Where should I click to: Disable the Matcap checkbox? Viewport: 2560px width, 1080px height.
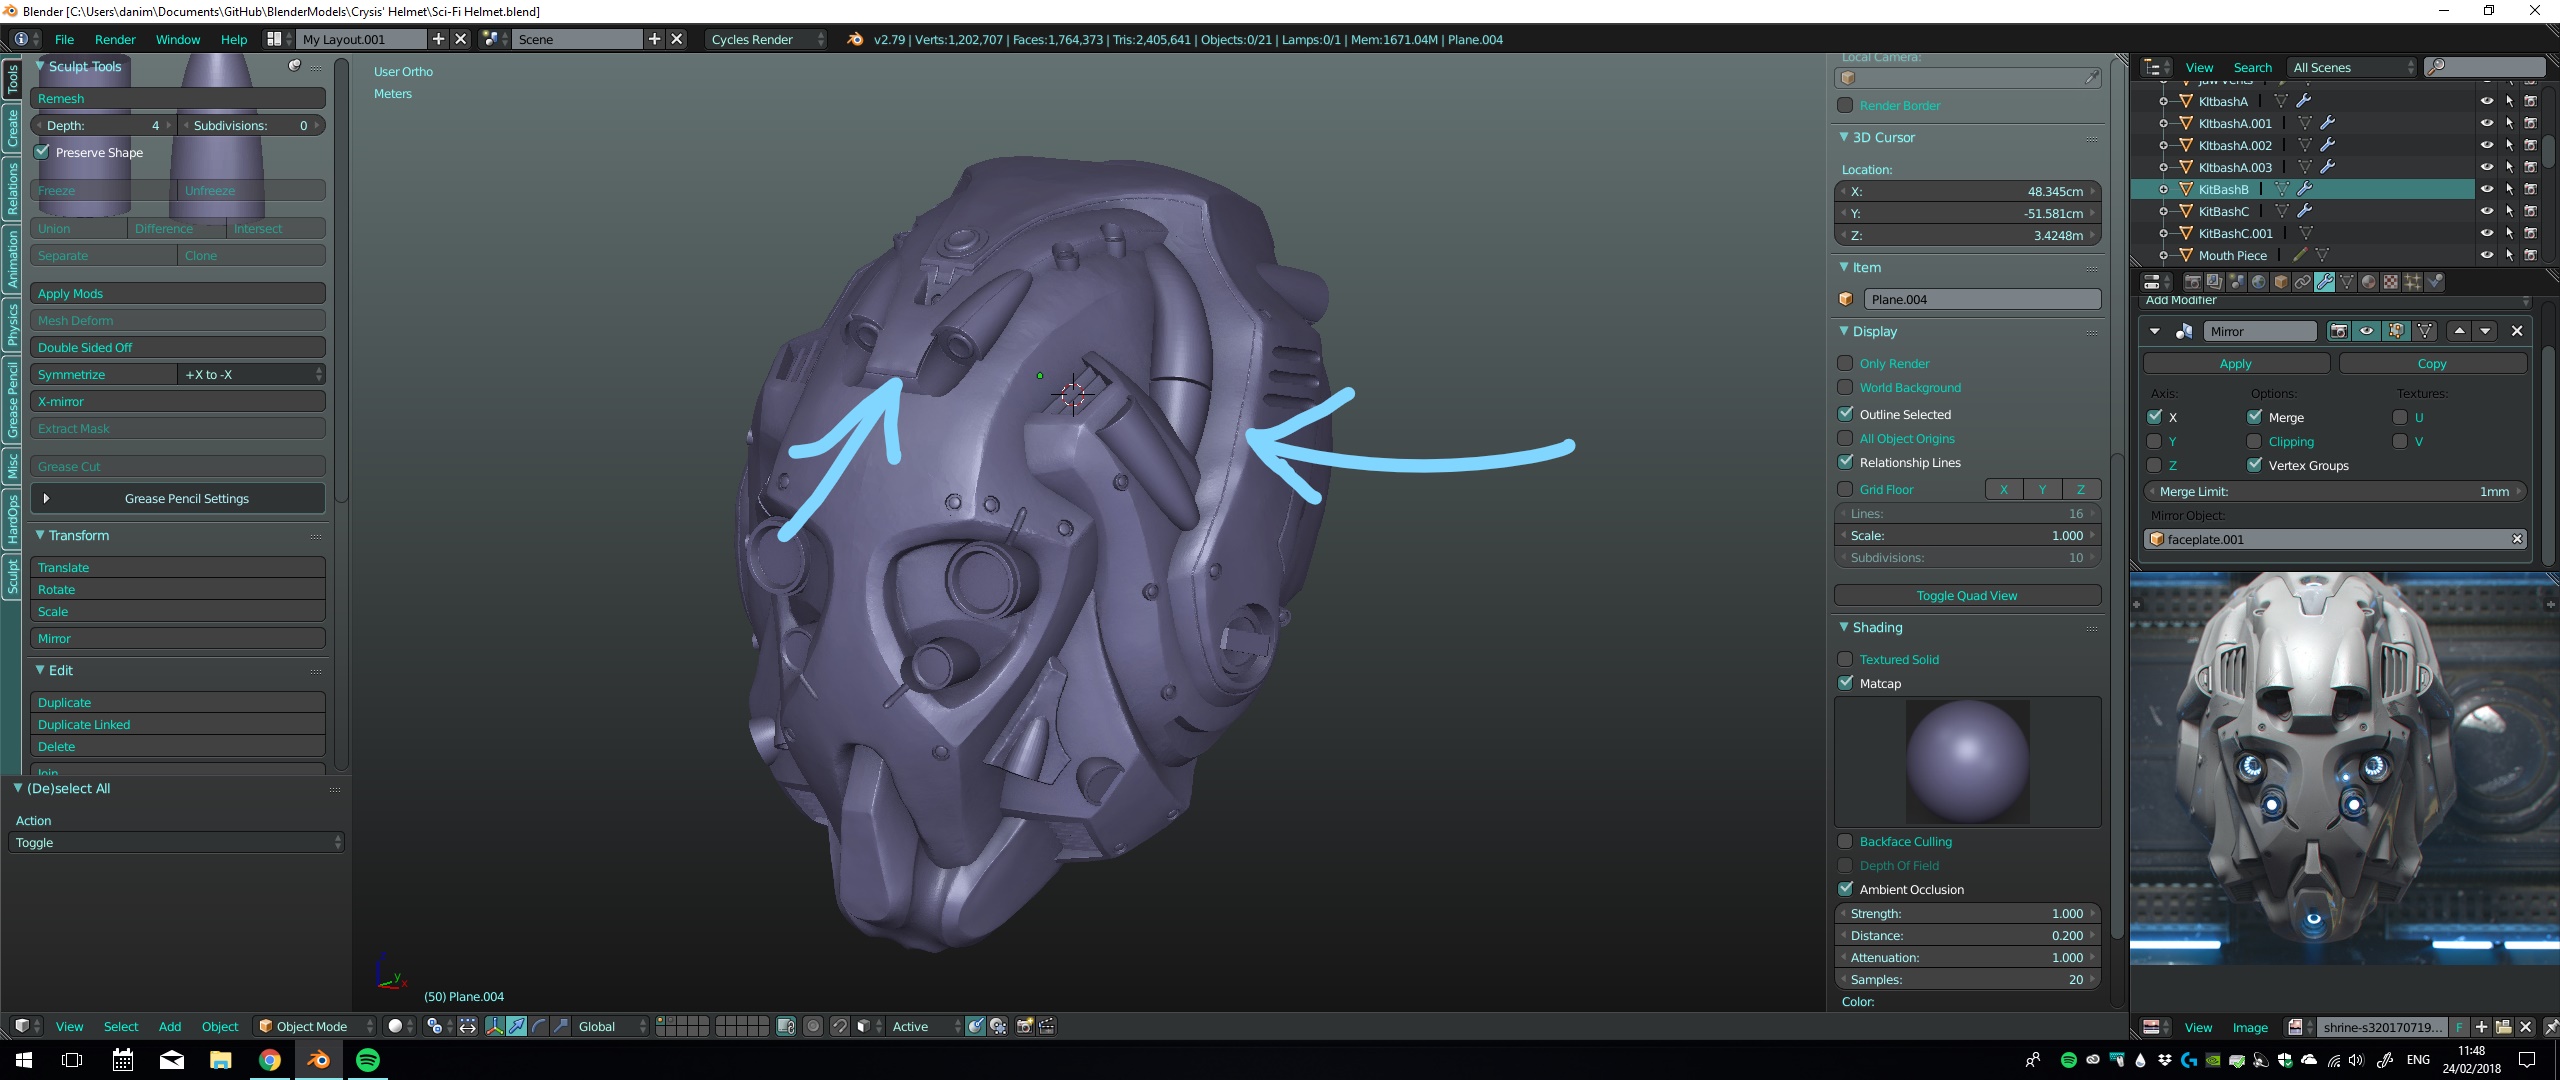point(1846,683)
